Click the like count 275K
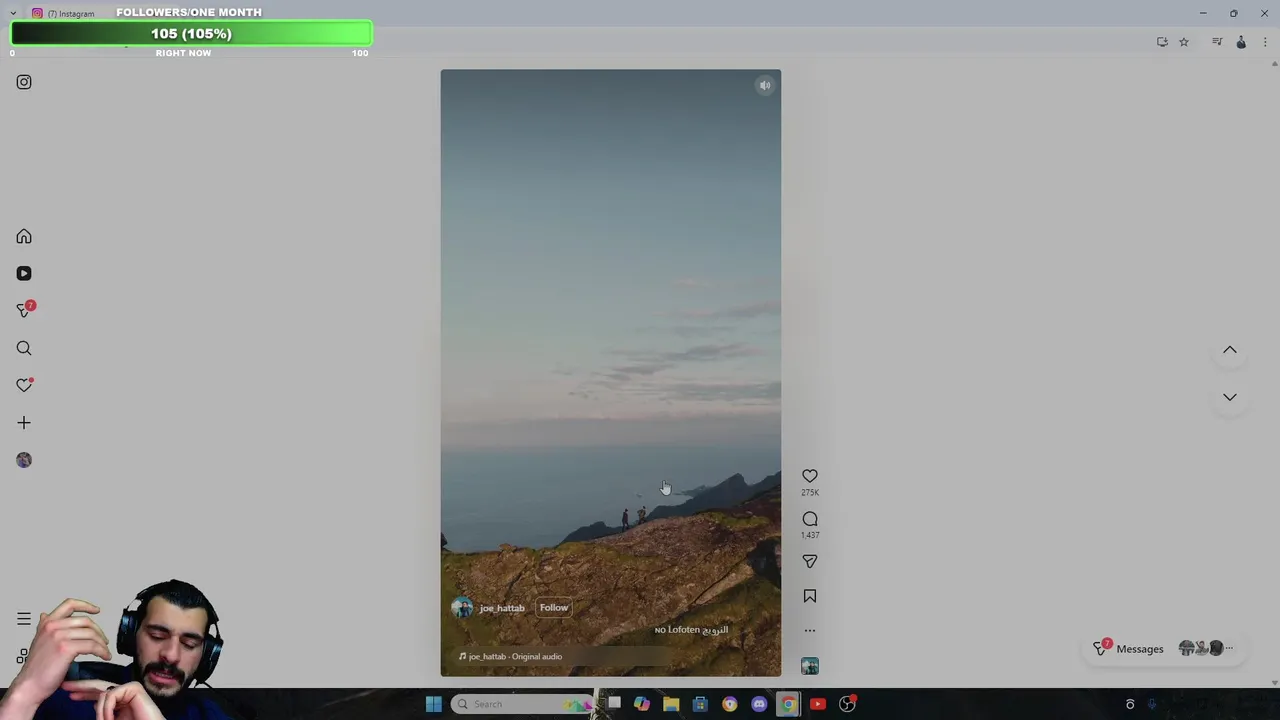The height and width of the screenshot is (720, 1280). pos(810,493)
